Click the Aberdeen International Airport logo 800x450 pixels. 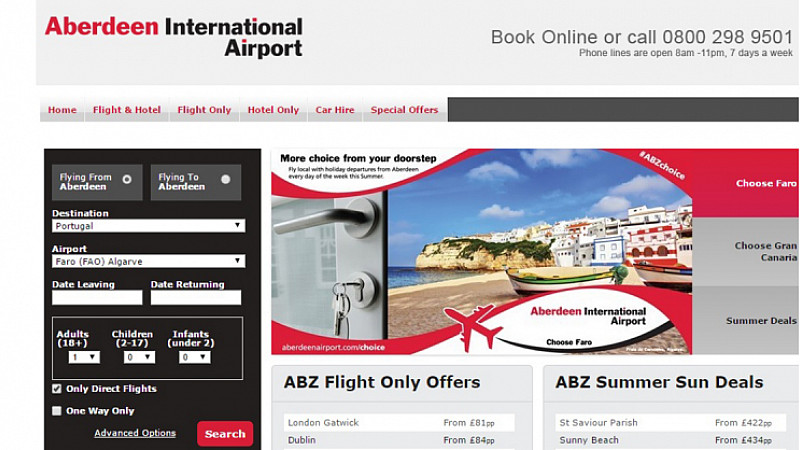coord(173,37)
